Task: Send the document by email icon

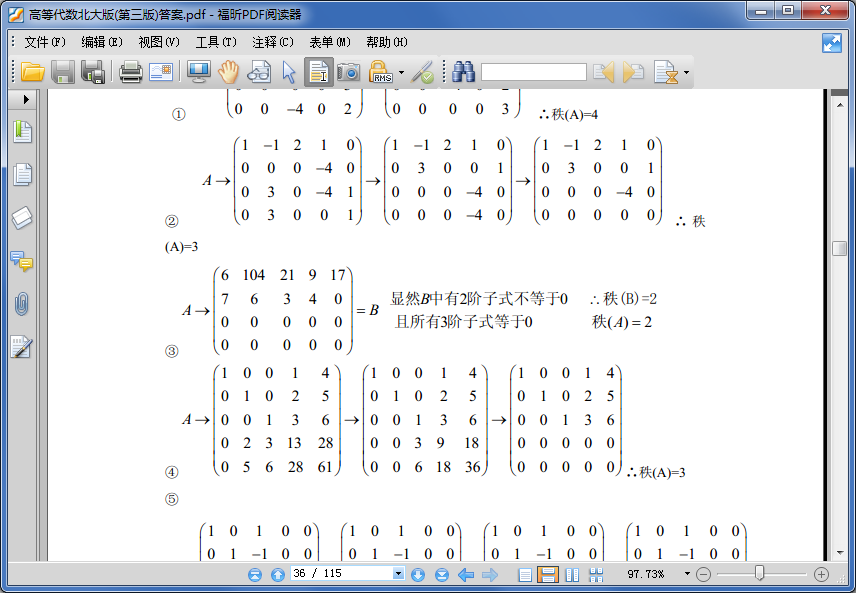Action: point(161,72)
